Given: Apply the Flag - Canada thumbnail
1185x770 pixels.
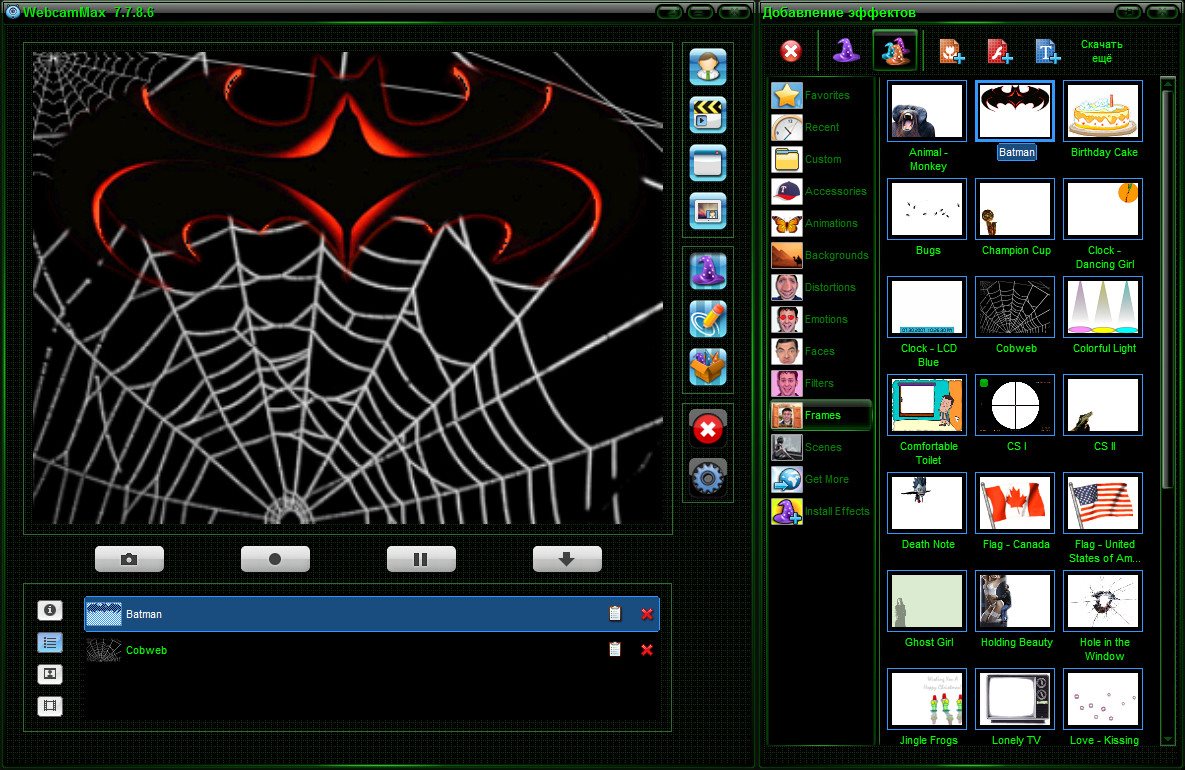Looking at the screenshot, I should [x=1015, y=503].
